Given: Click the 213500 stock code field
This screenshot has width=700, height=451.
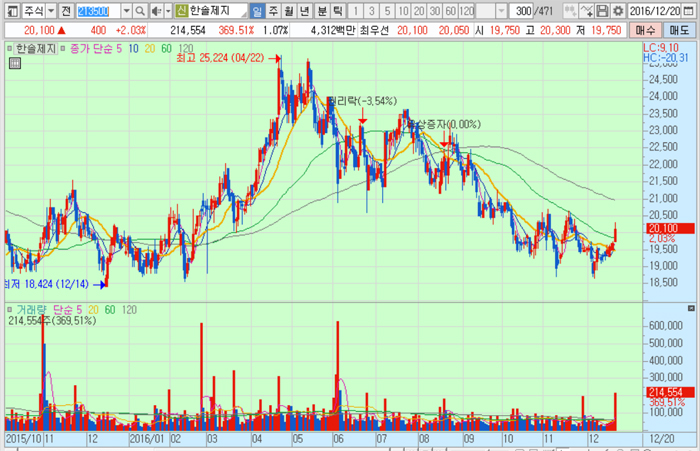Looking at the screenshot, I should click(x=97, y=10).
